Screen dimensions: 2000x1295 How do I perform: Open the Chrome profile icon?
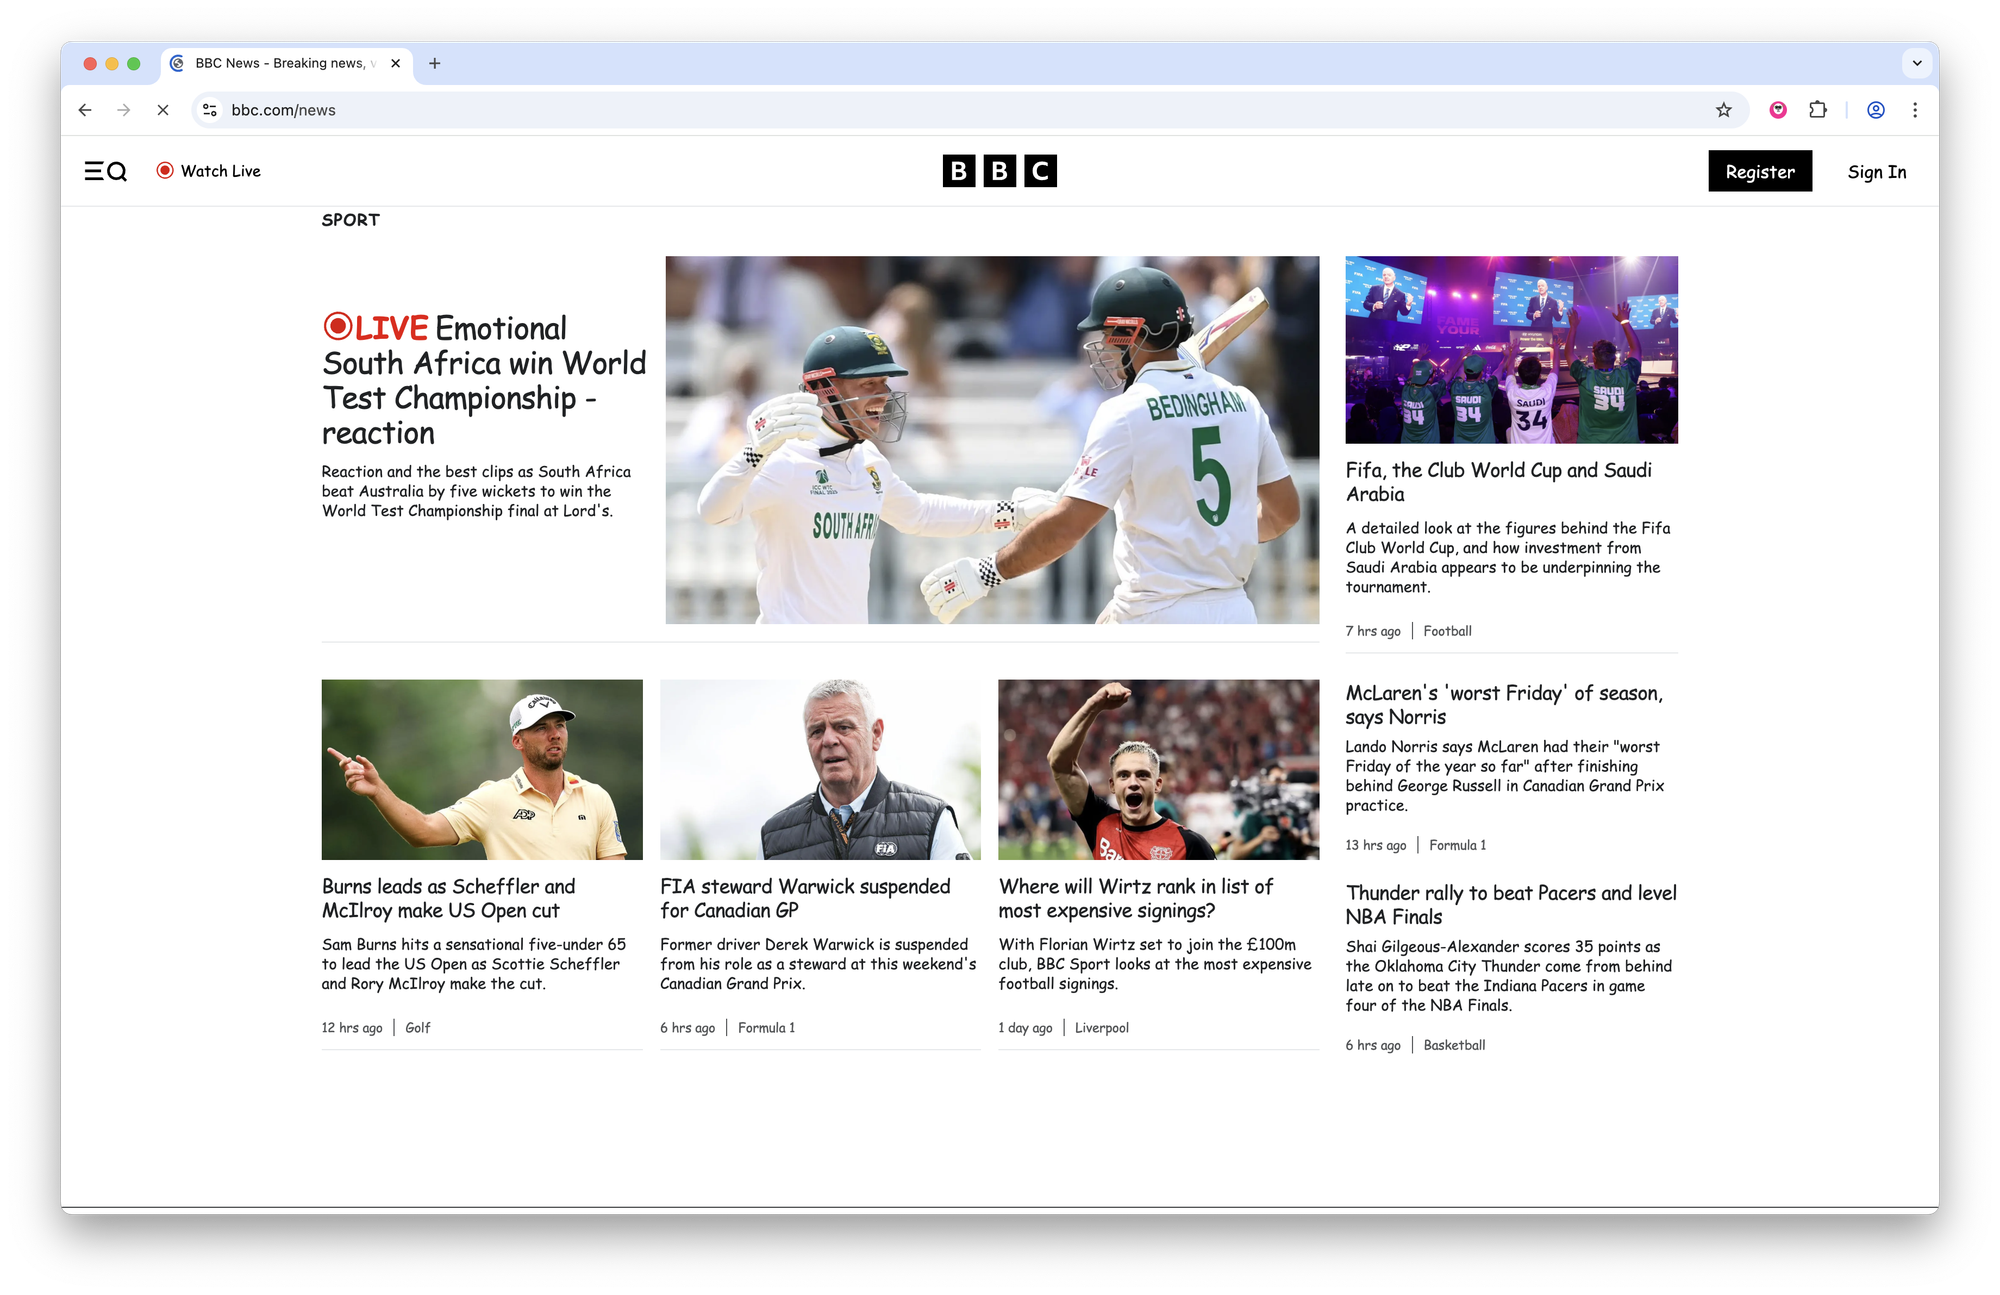tap(1876, 110)
